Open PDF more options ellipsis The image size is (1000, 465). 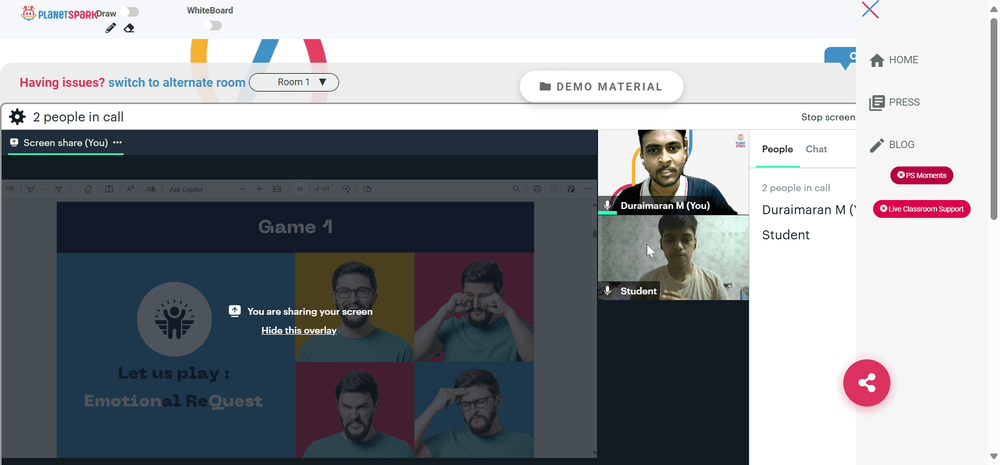pos(588,189)
